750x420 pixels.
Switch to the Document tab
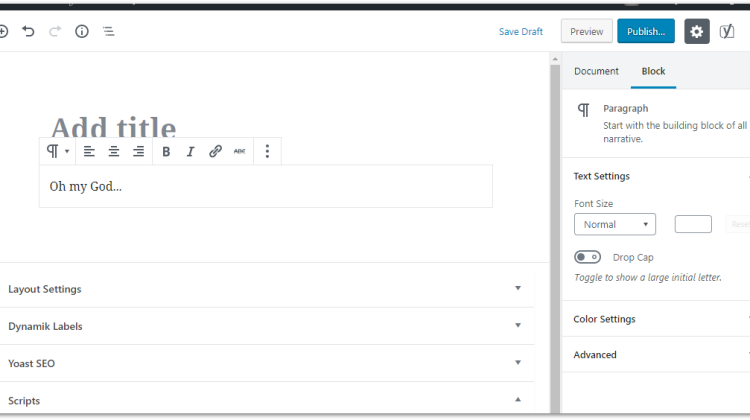[596, 71]
